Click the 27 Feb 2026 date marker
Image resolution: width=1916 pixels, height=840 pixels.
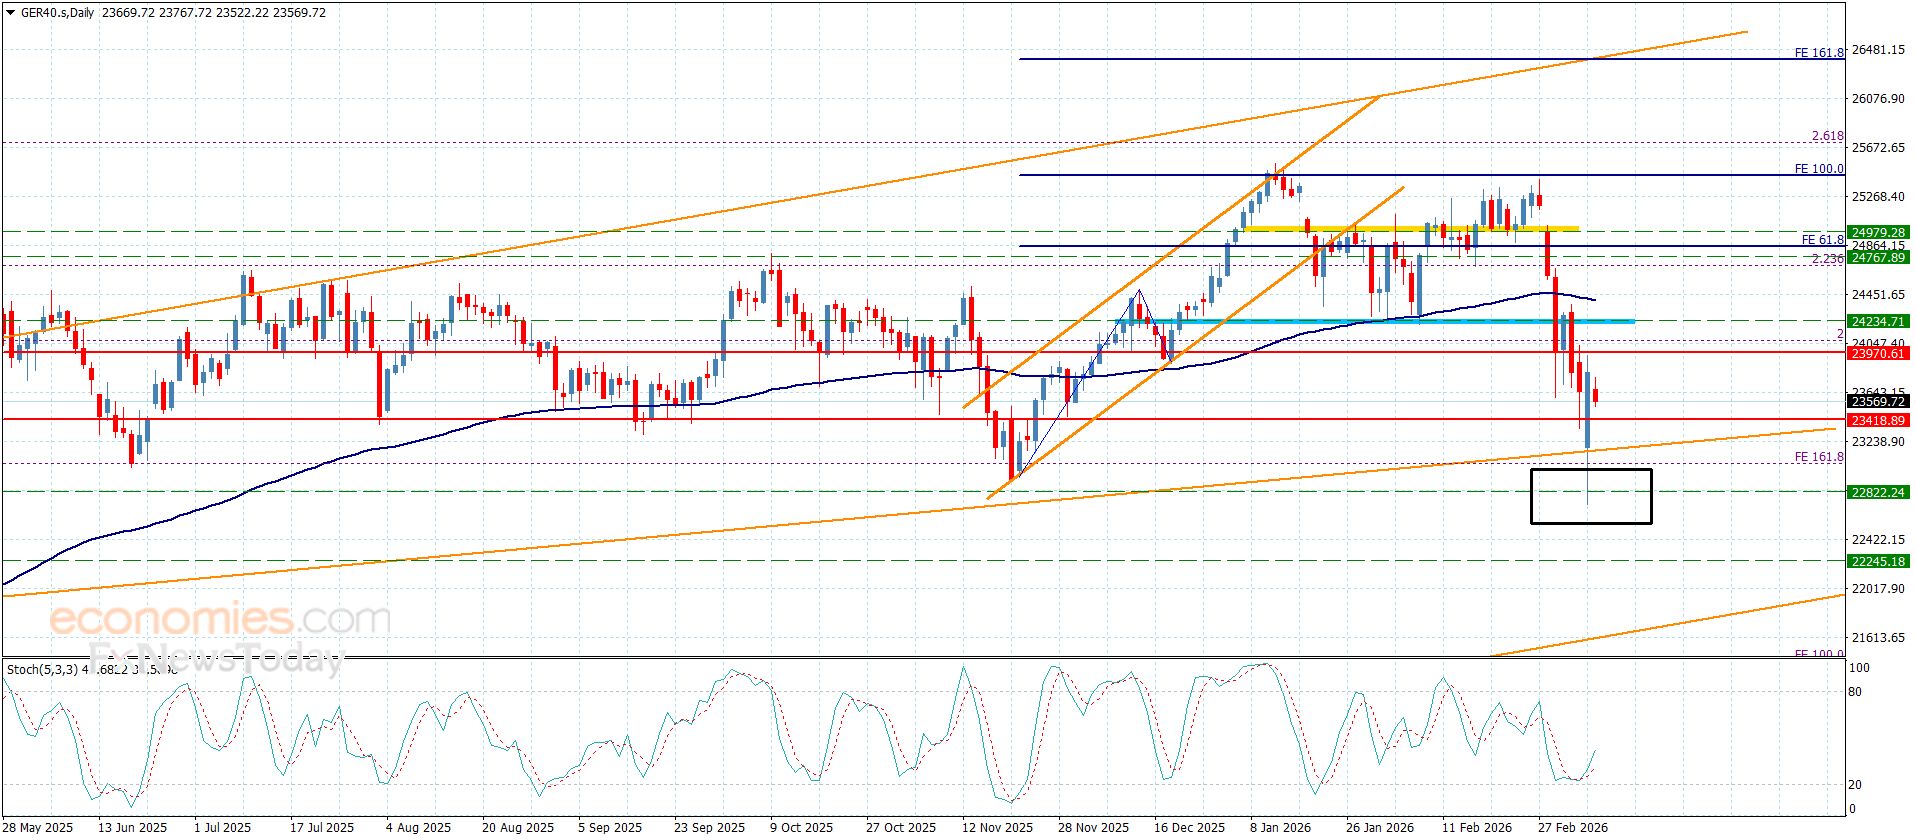coord(1573,828)
